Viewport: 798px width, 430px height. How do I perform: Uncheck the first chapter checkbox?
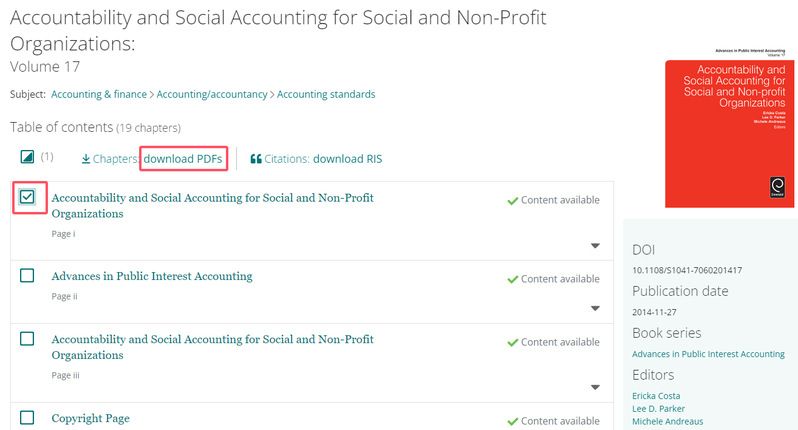[27, 197]
